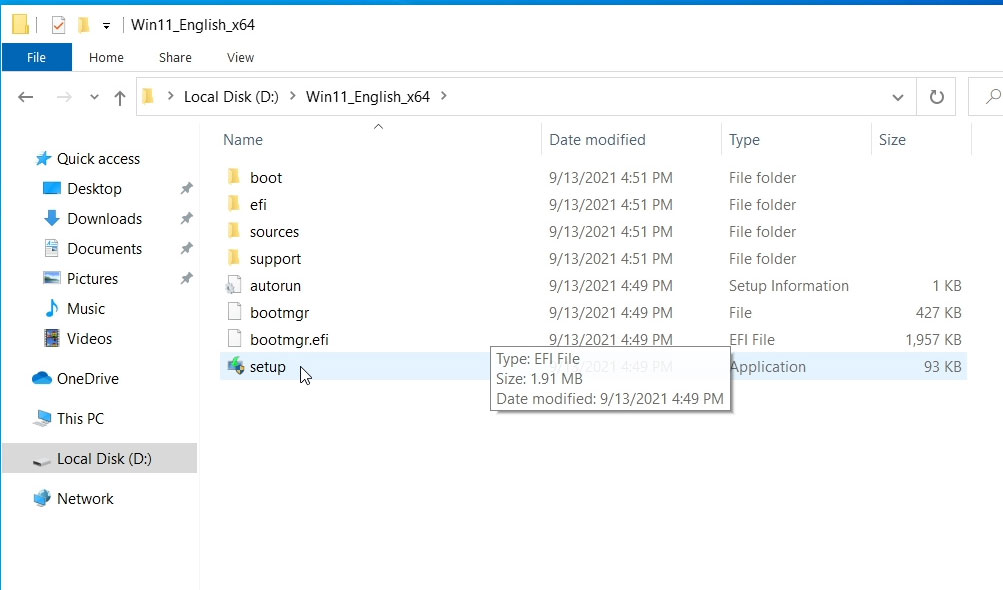Open the address bar history dropdown

click(897, 97)
